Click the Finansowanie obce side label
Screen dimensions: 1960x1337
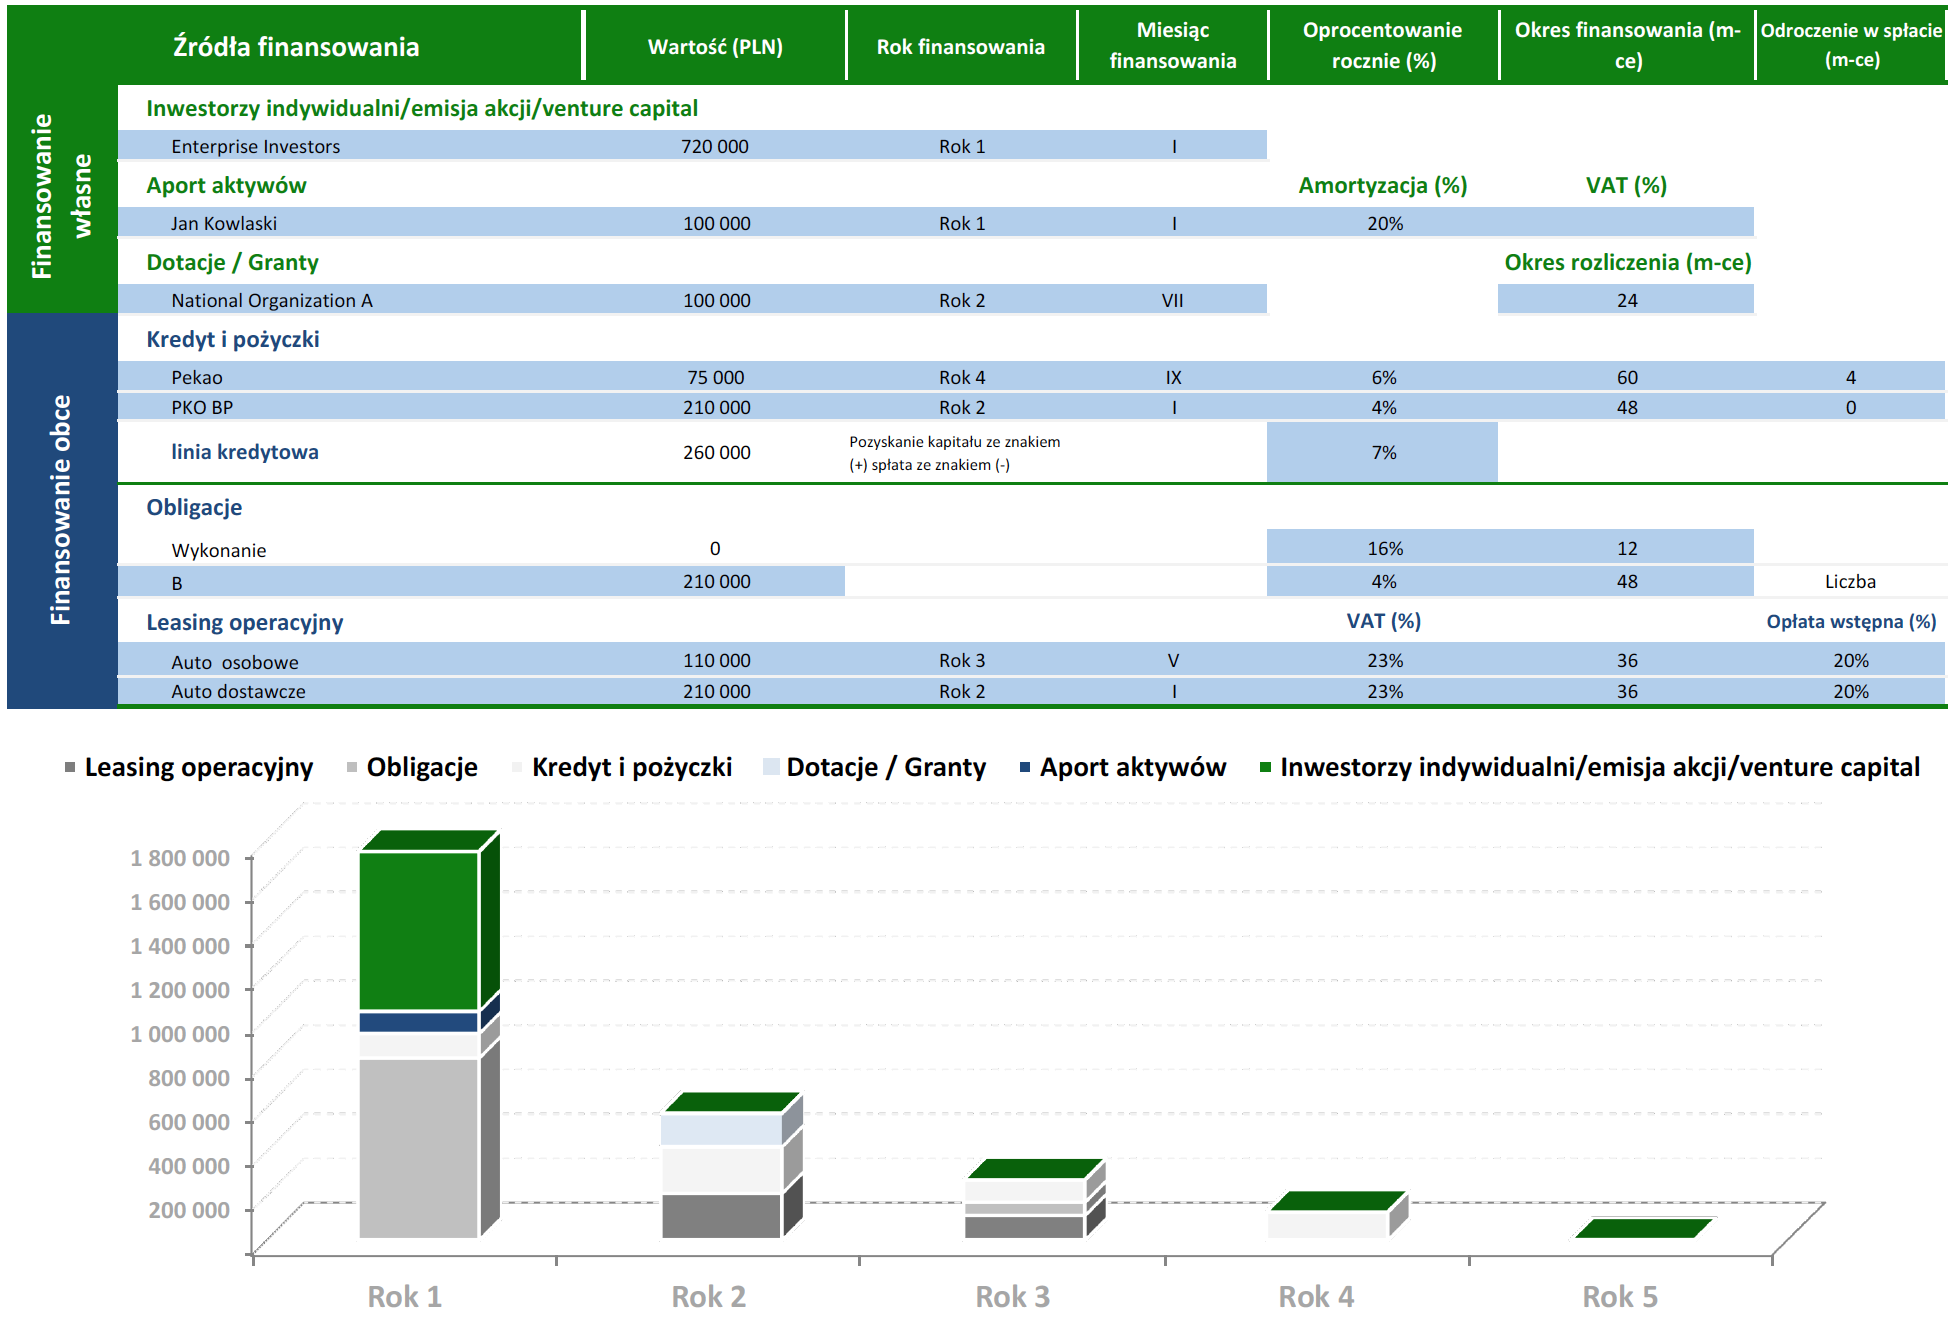[61, 510]
